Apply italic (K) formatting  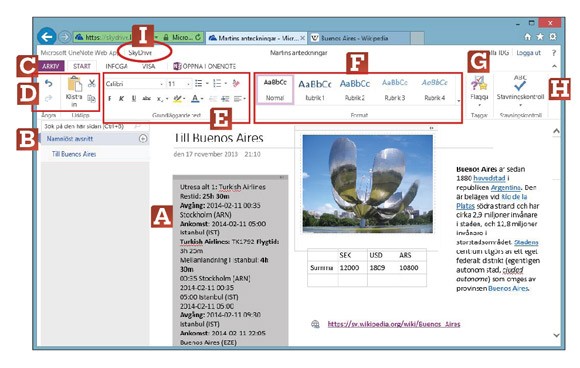[x=121, y=99]
